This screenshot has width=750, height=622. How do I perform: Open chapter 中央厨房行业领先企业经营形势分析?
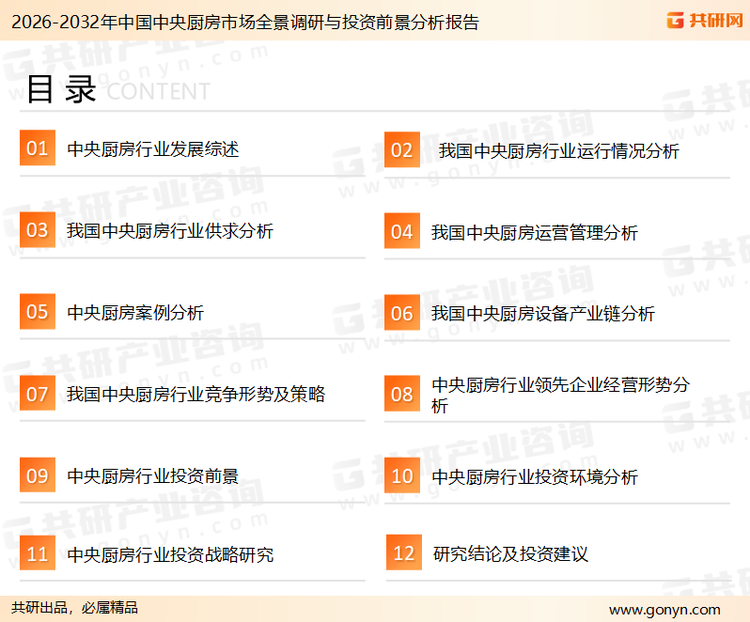(x=561, y=395)
